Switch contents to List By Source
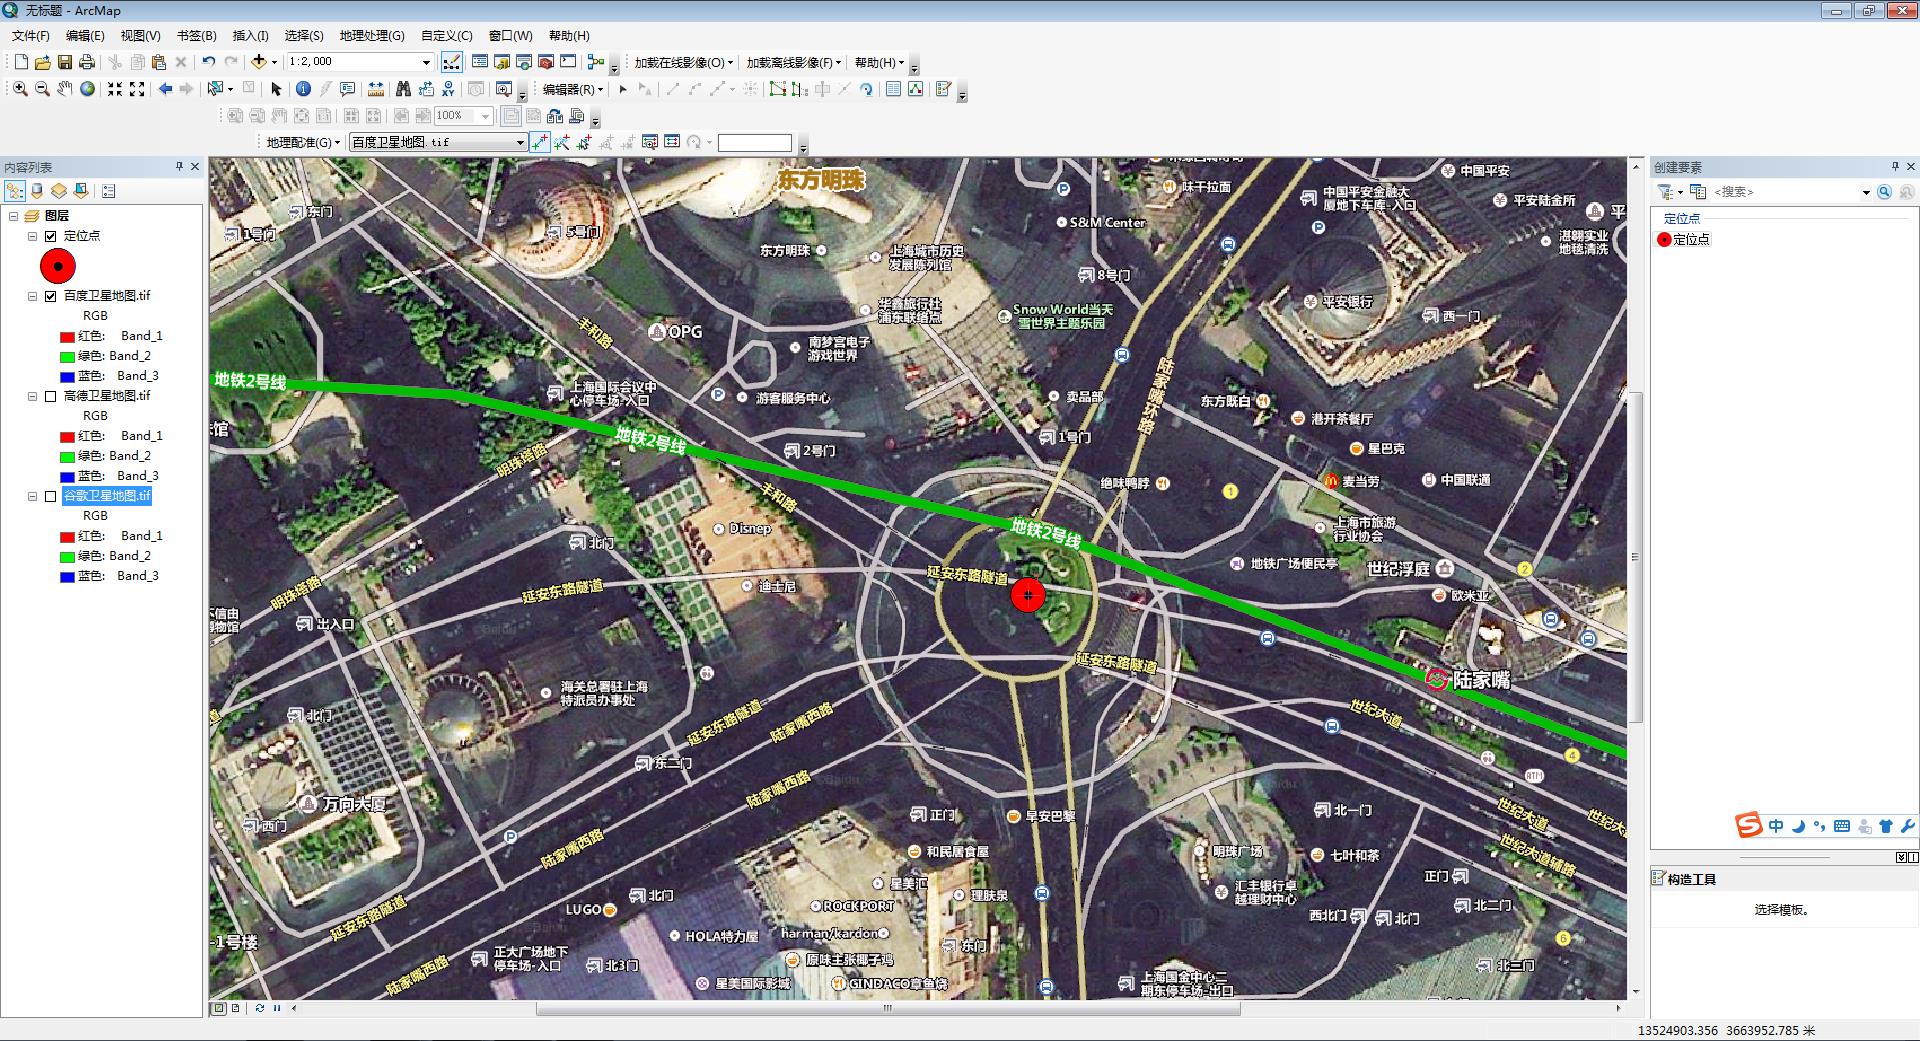1920x1041 pixels. [x=37, y=191]
